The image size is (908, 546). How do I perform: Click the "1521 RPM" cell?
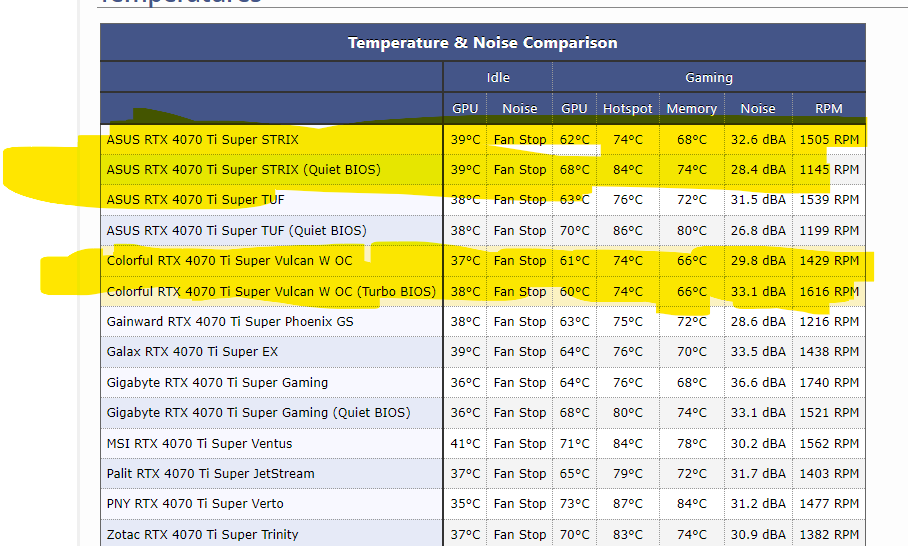pos(829,412)
